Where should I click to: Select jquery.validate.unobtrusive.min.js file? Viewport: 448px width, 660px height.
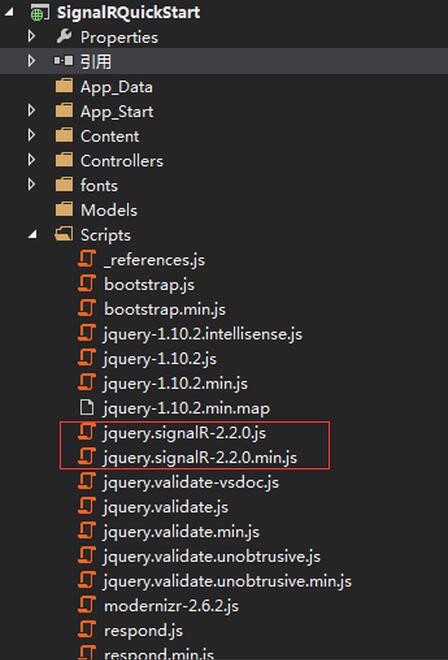click(x=227, y=581)
